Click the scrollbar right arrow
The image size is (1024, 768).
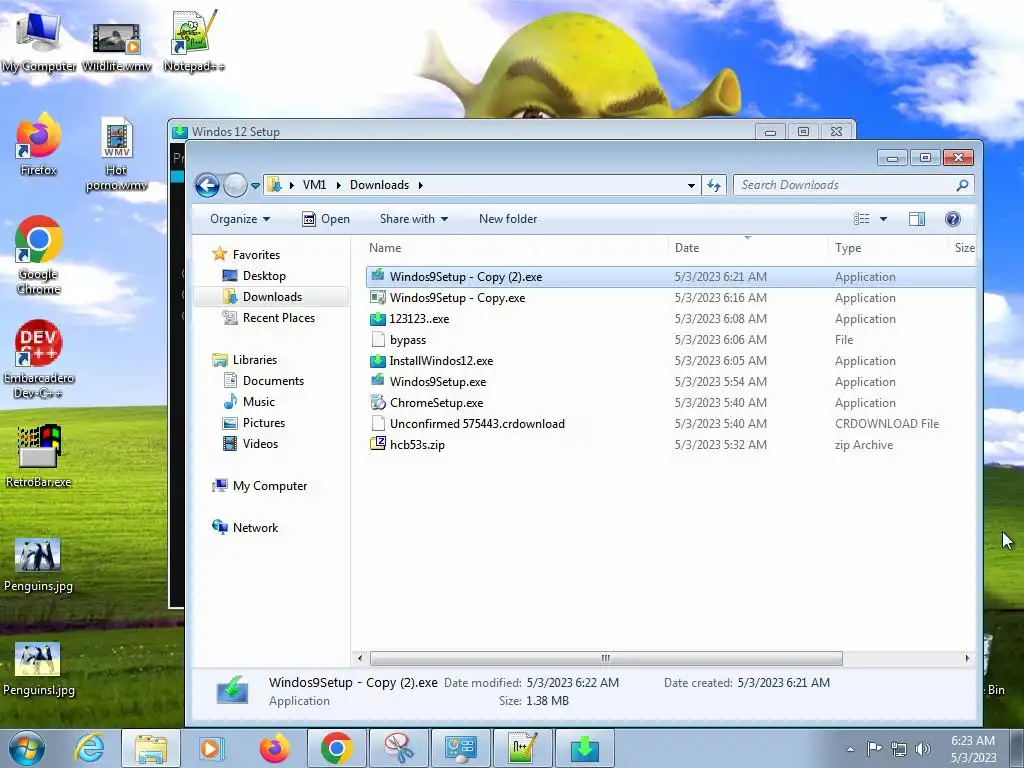point(967,658)
